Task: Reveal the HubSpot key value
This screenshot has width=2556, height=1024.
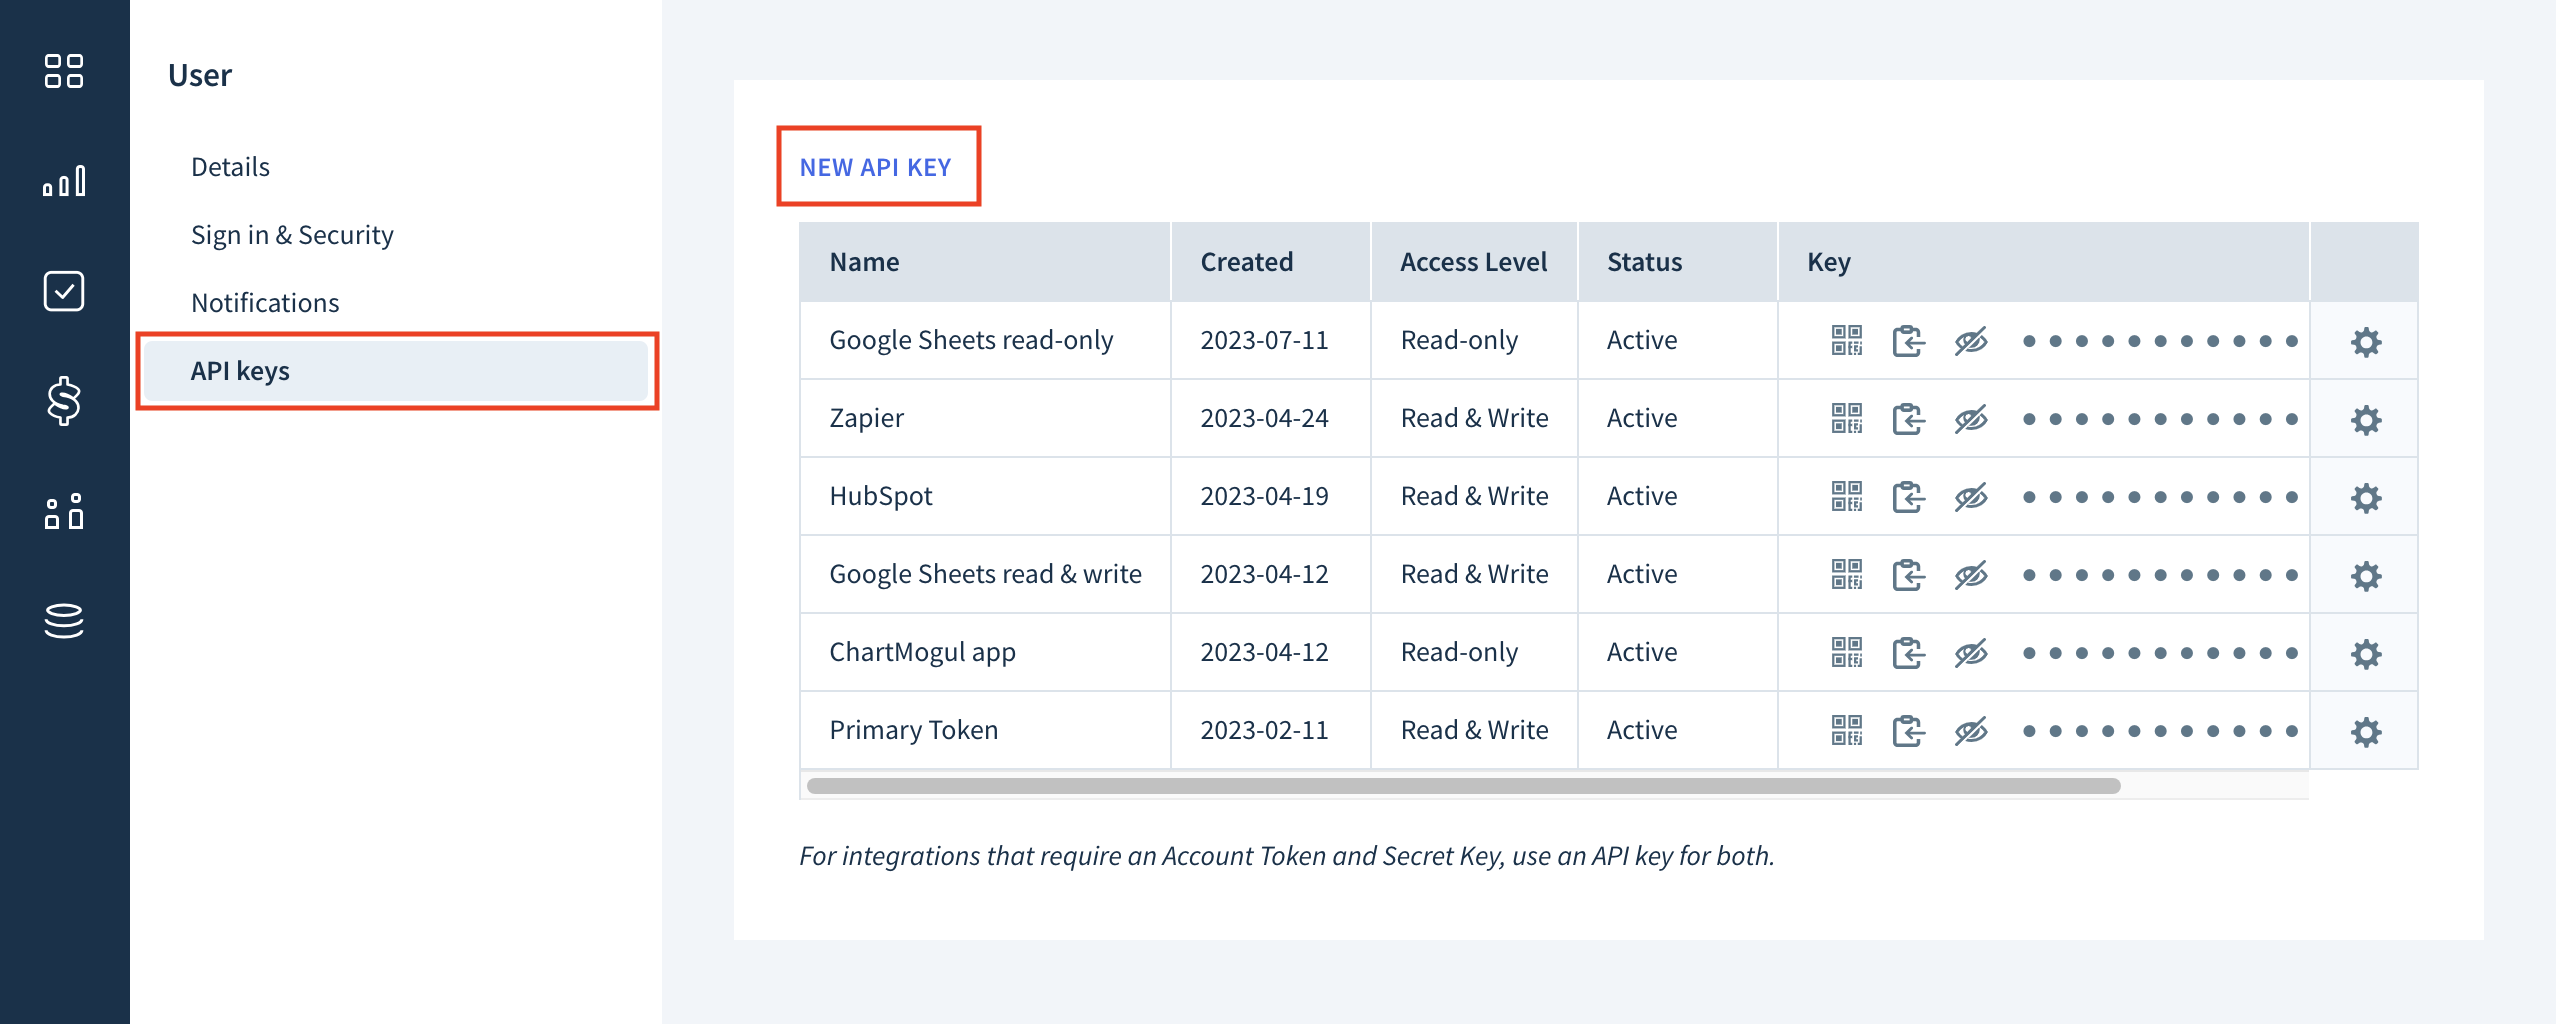Action: coord(1971,497)
